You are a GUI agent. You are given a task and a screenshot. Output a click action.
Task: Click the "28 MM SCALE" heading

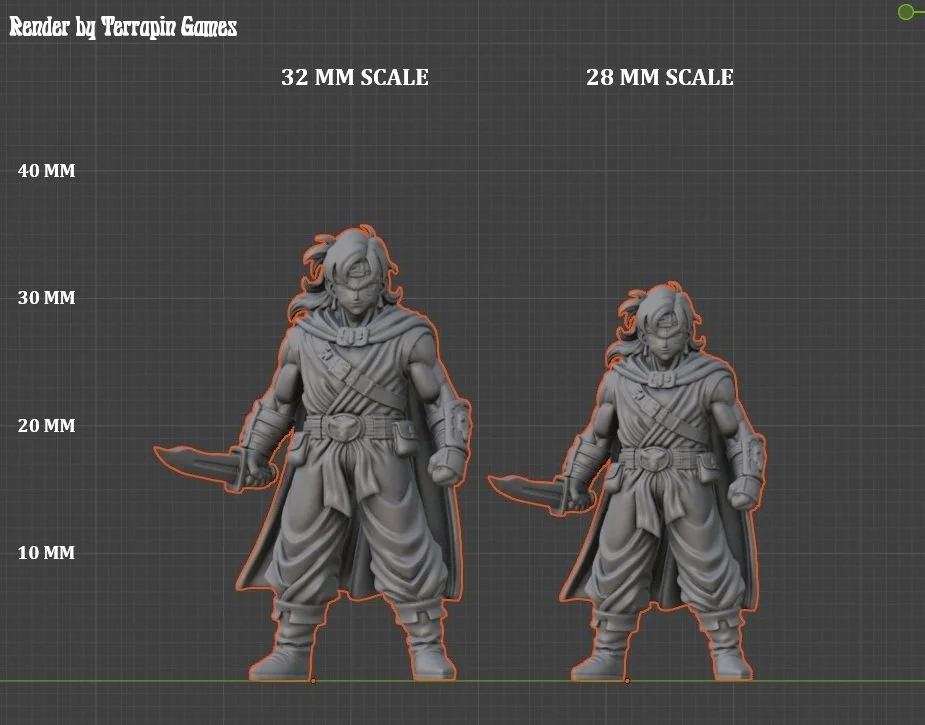tap(660, 77)
